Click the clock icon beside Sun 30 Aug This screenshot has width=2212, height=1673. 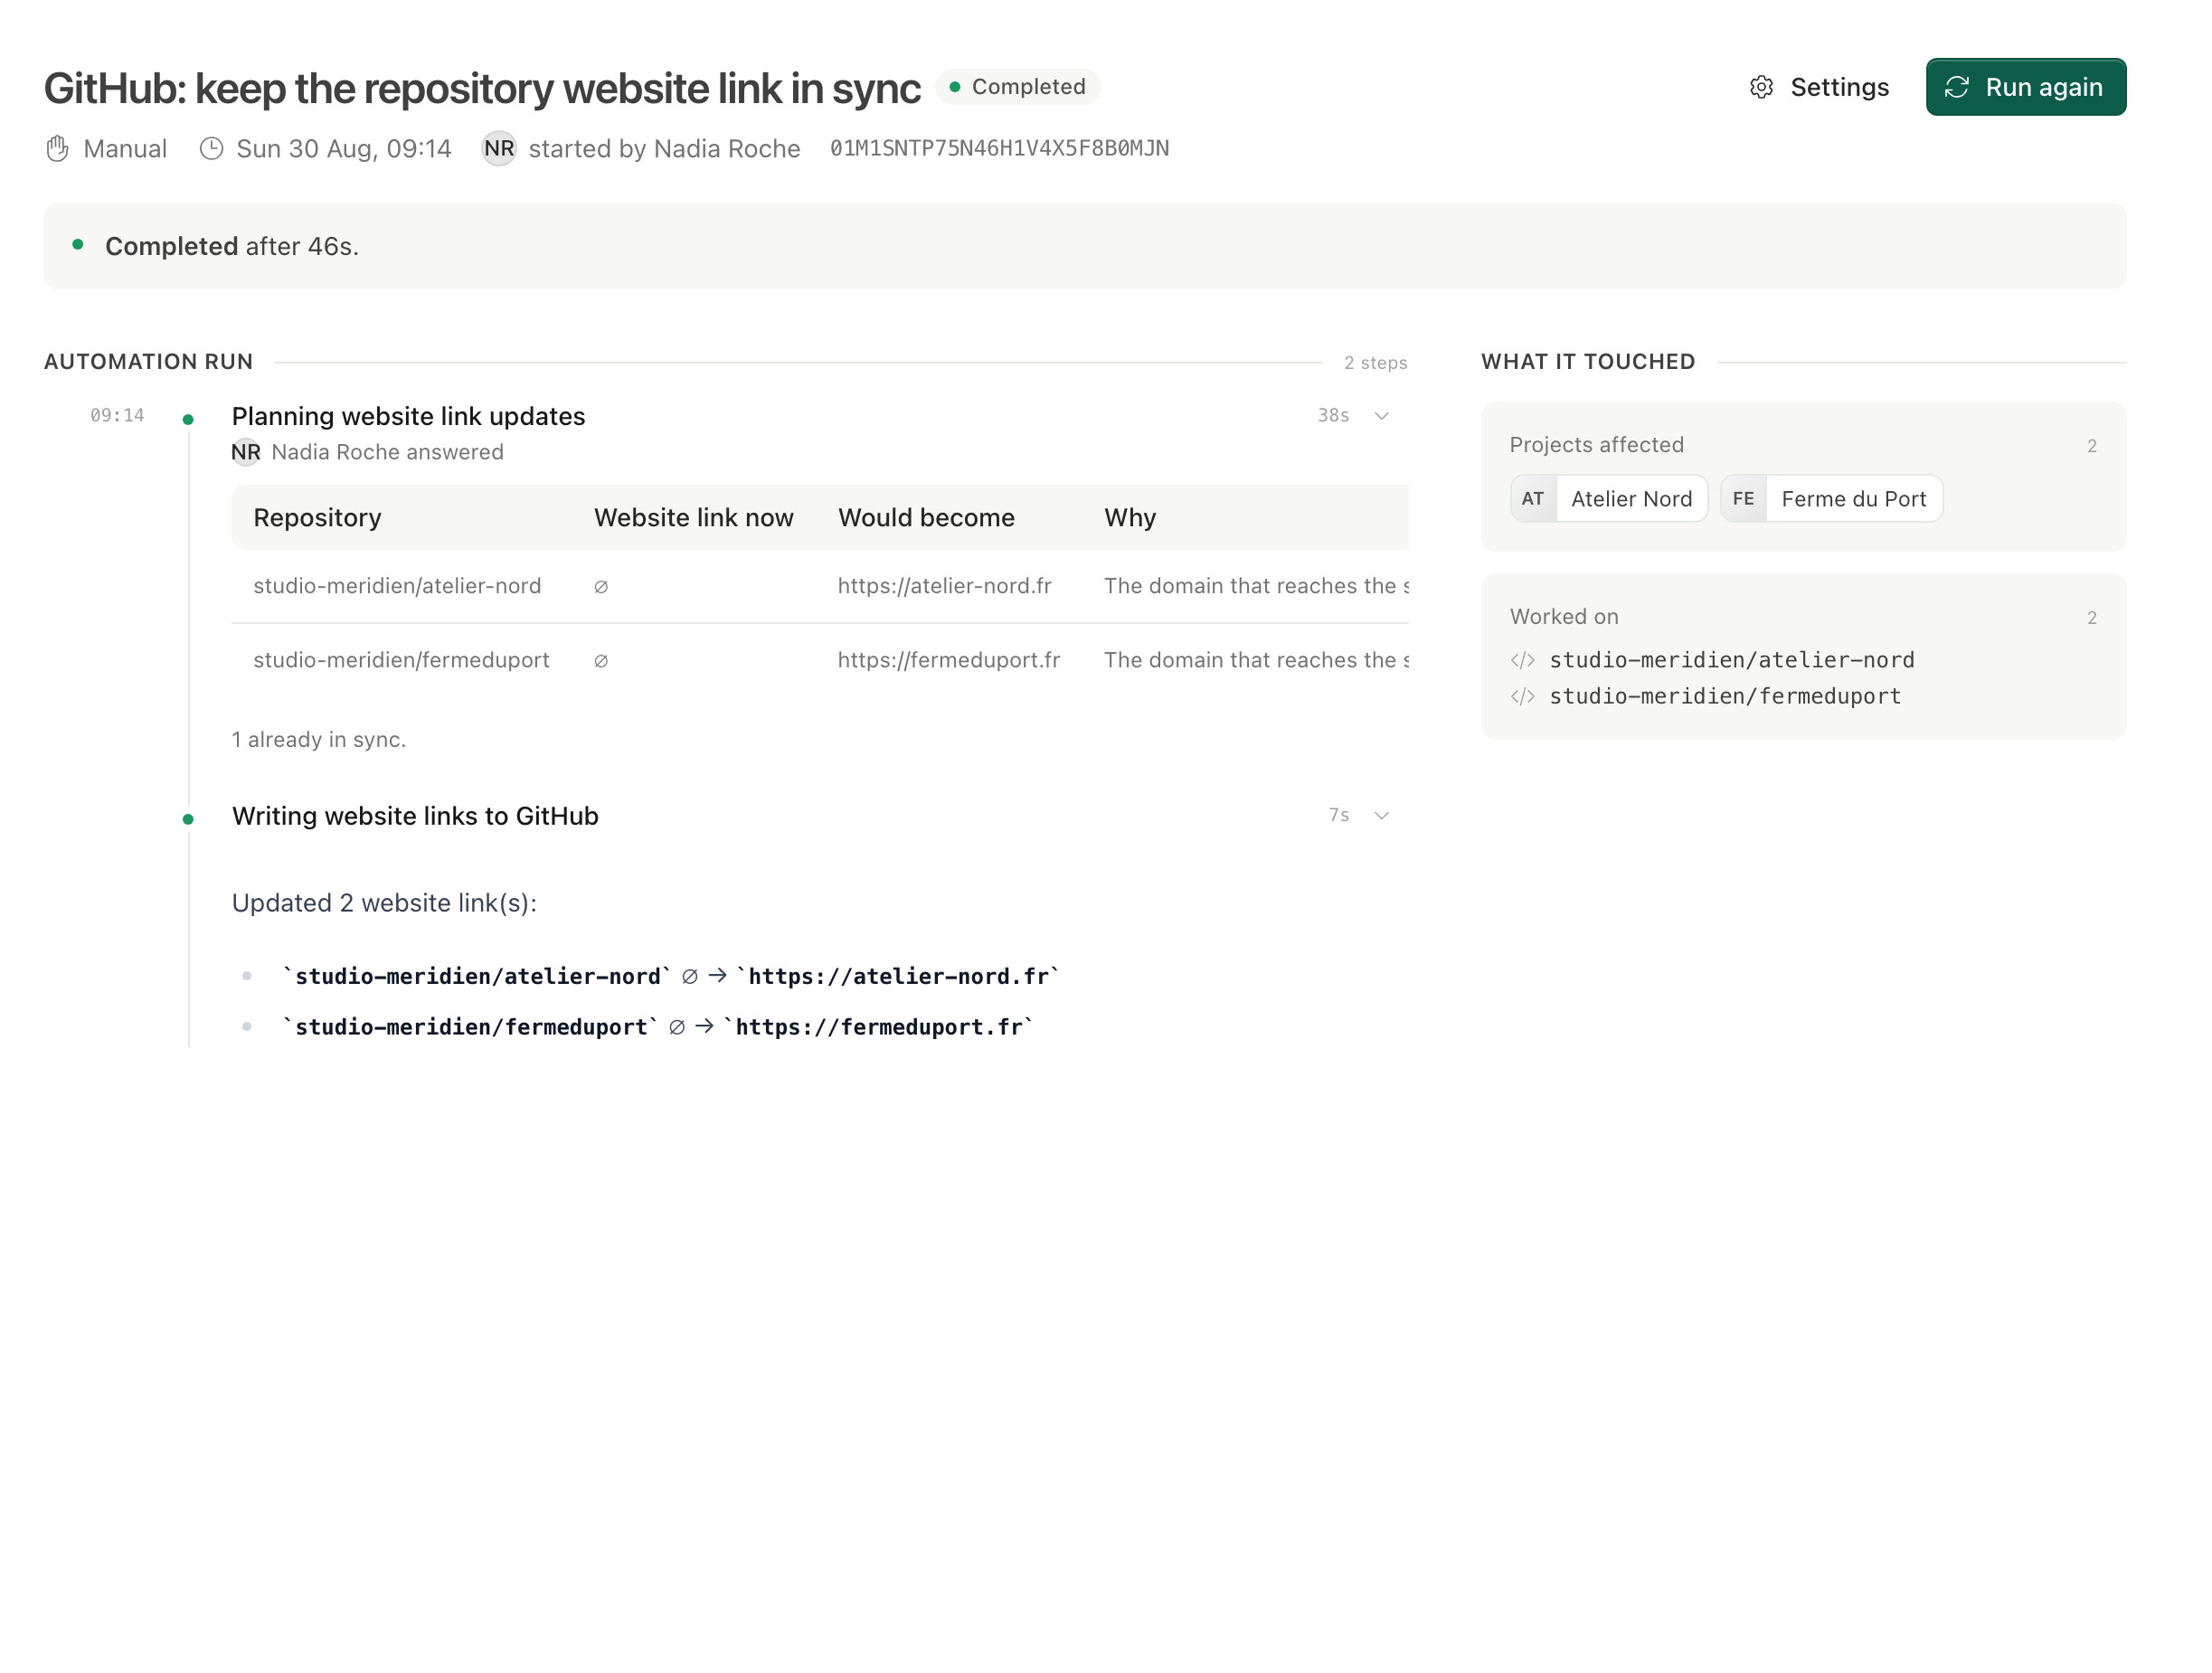pos(211,149)
